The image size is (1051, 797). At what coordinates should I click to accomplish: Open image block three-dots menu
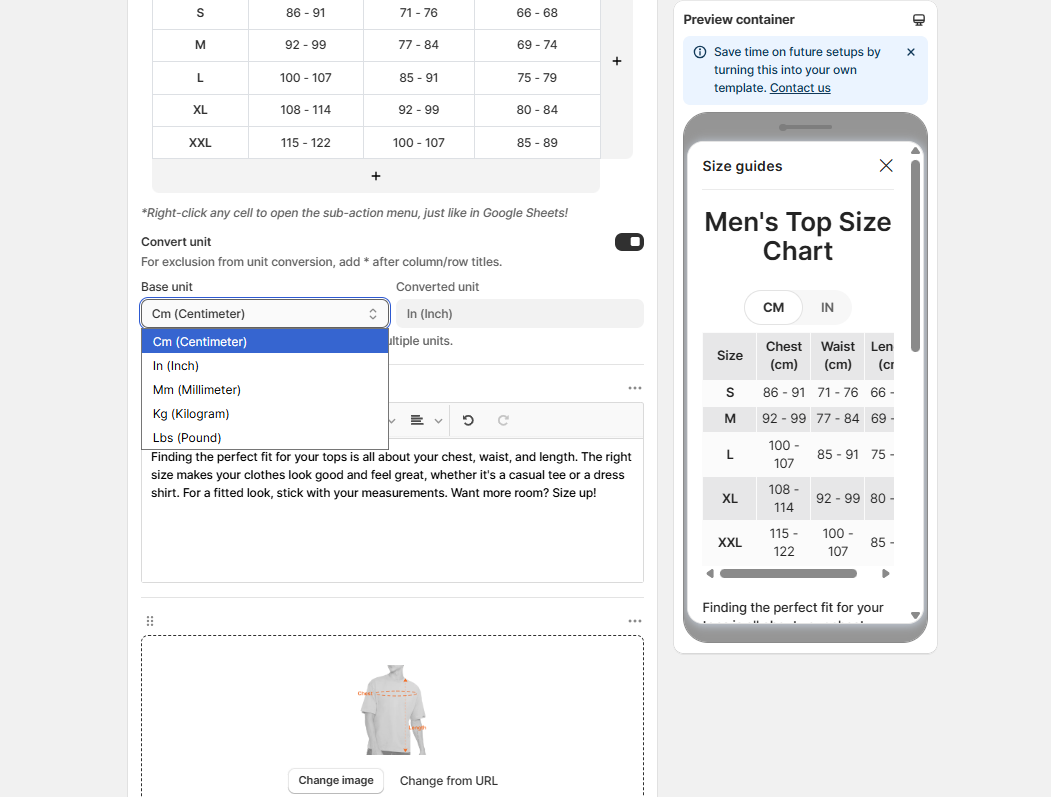pos(635,621)
